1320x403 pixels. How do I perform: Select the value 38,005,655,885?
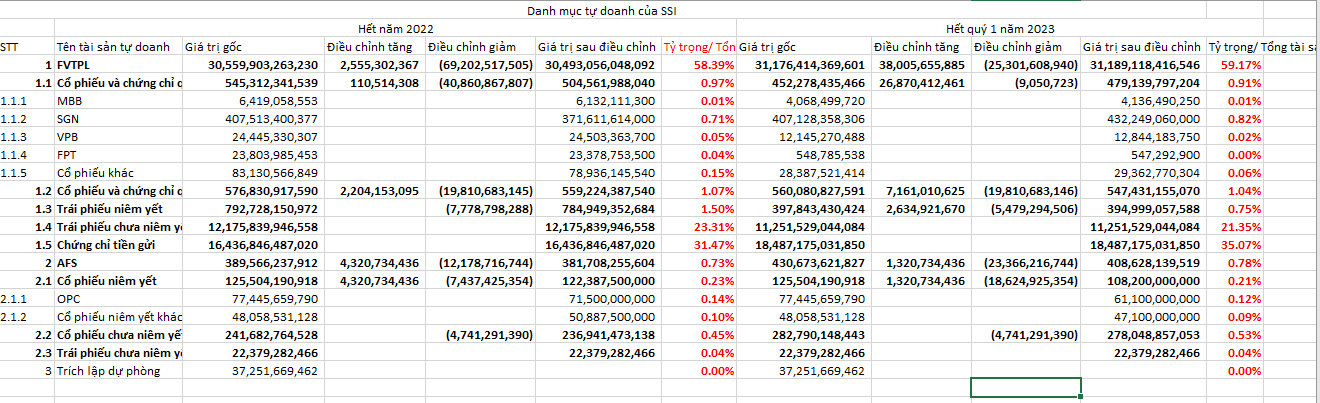click(920, 65)
